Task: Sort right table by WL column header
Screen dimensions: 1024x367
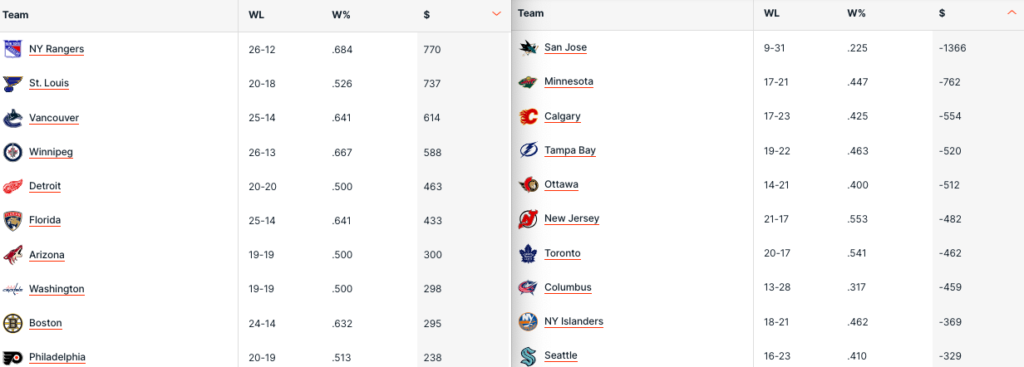Action: tap(771, 13)
